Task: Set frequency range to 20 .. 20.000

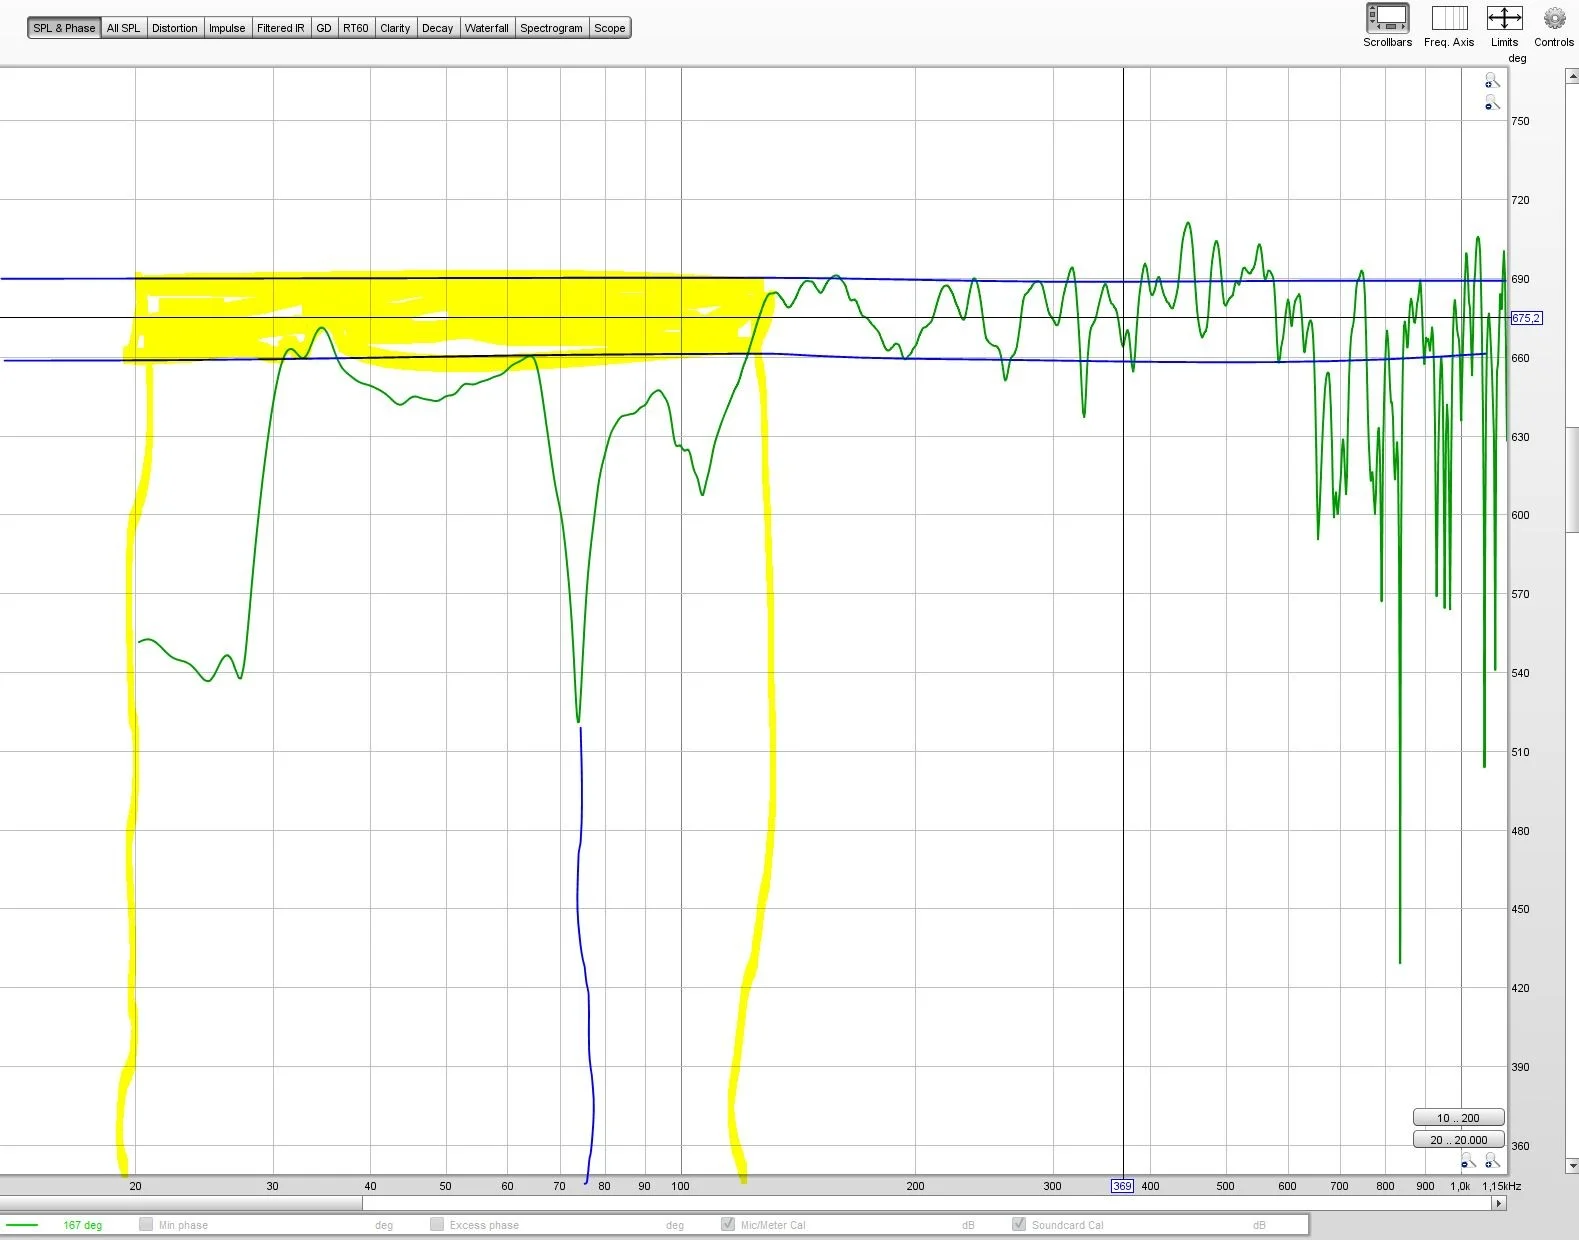Action: point(1458,1140)
